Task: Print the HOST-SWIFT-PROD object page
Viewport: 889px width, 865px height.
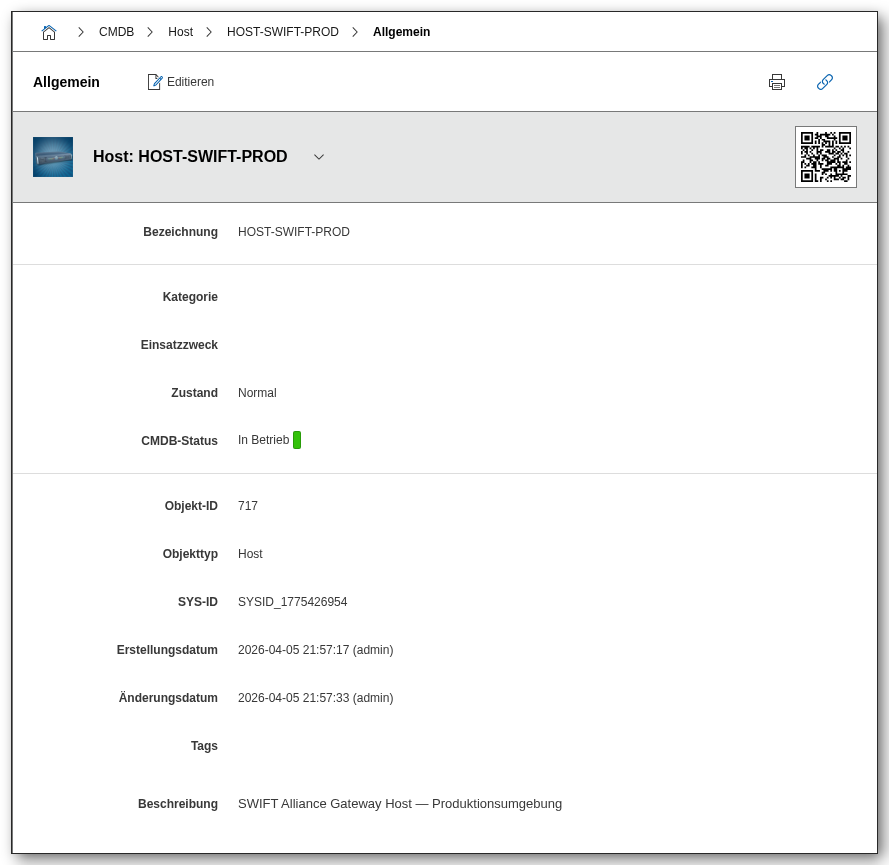Action: pos(776,82)
